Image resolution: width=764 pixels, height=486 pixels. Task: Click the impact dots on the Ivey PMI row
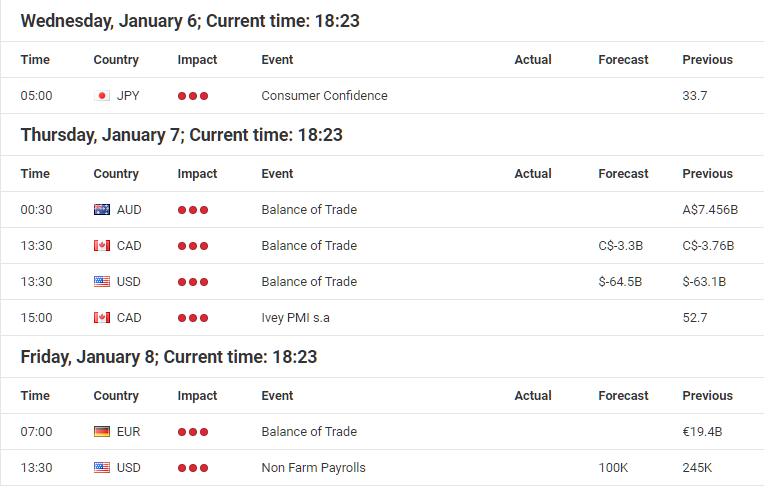click(193, 318)
